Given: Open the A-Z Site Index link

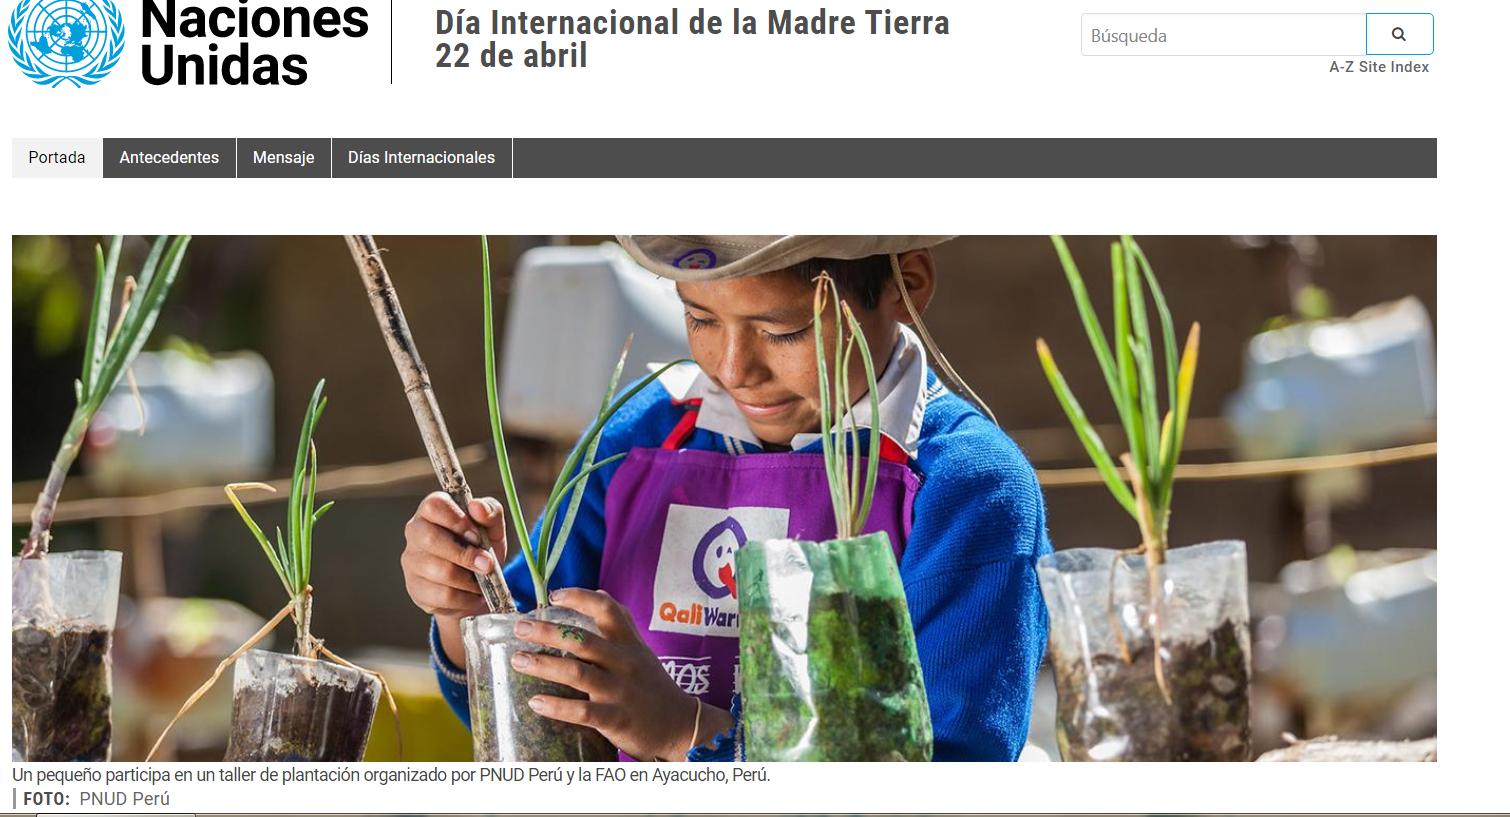Looking at the screenshot, I should [x=1379, y=67].
